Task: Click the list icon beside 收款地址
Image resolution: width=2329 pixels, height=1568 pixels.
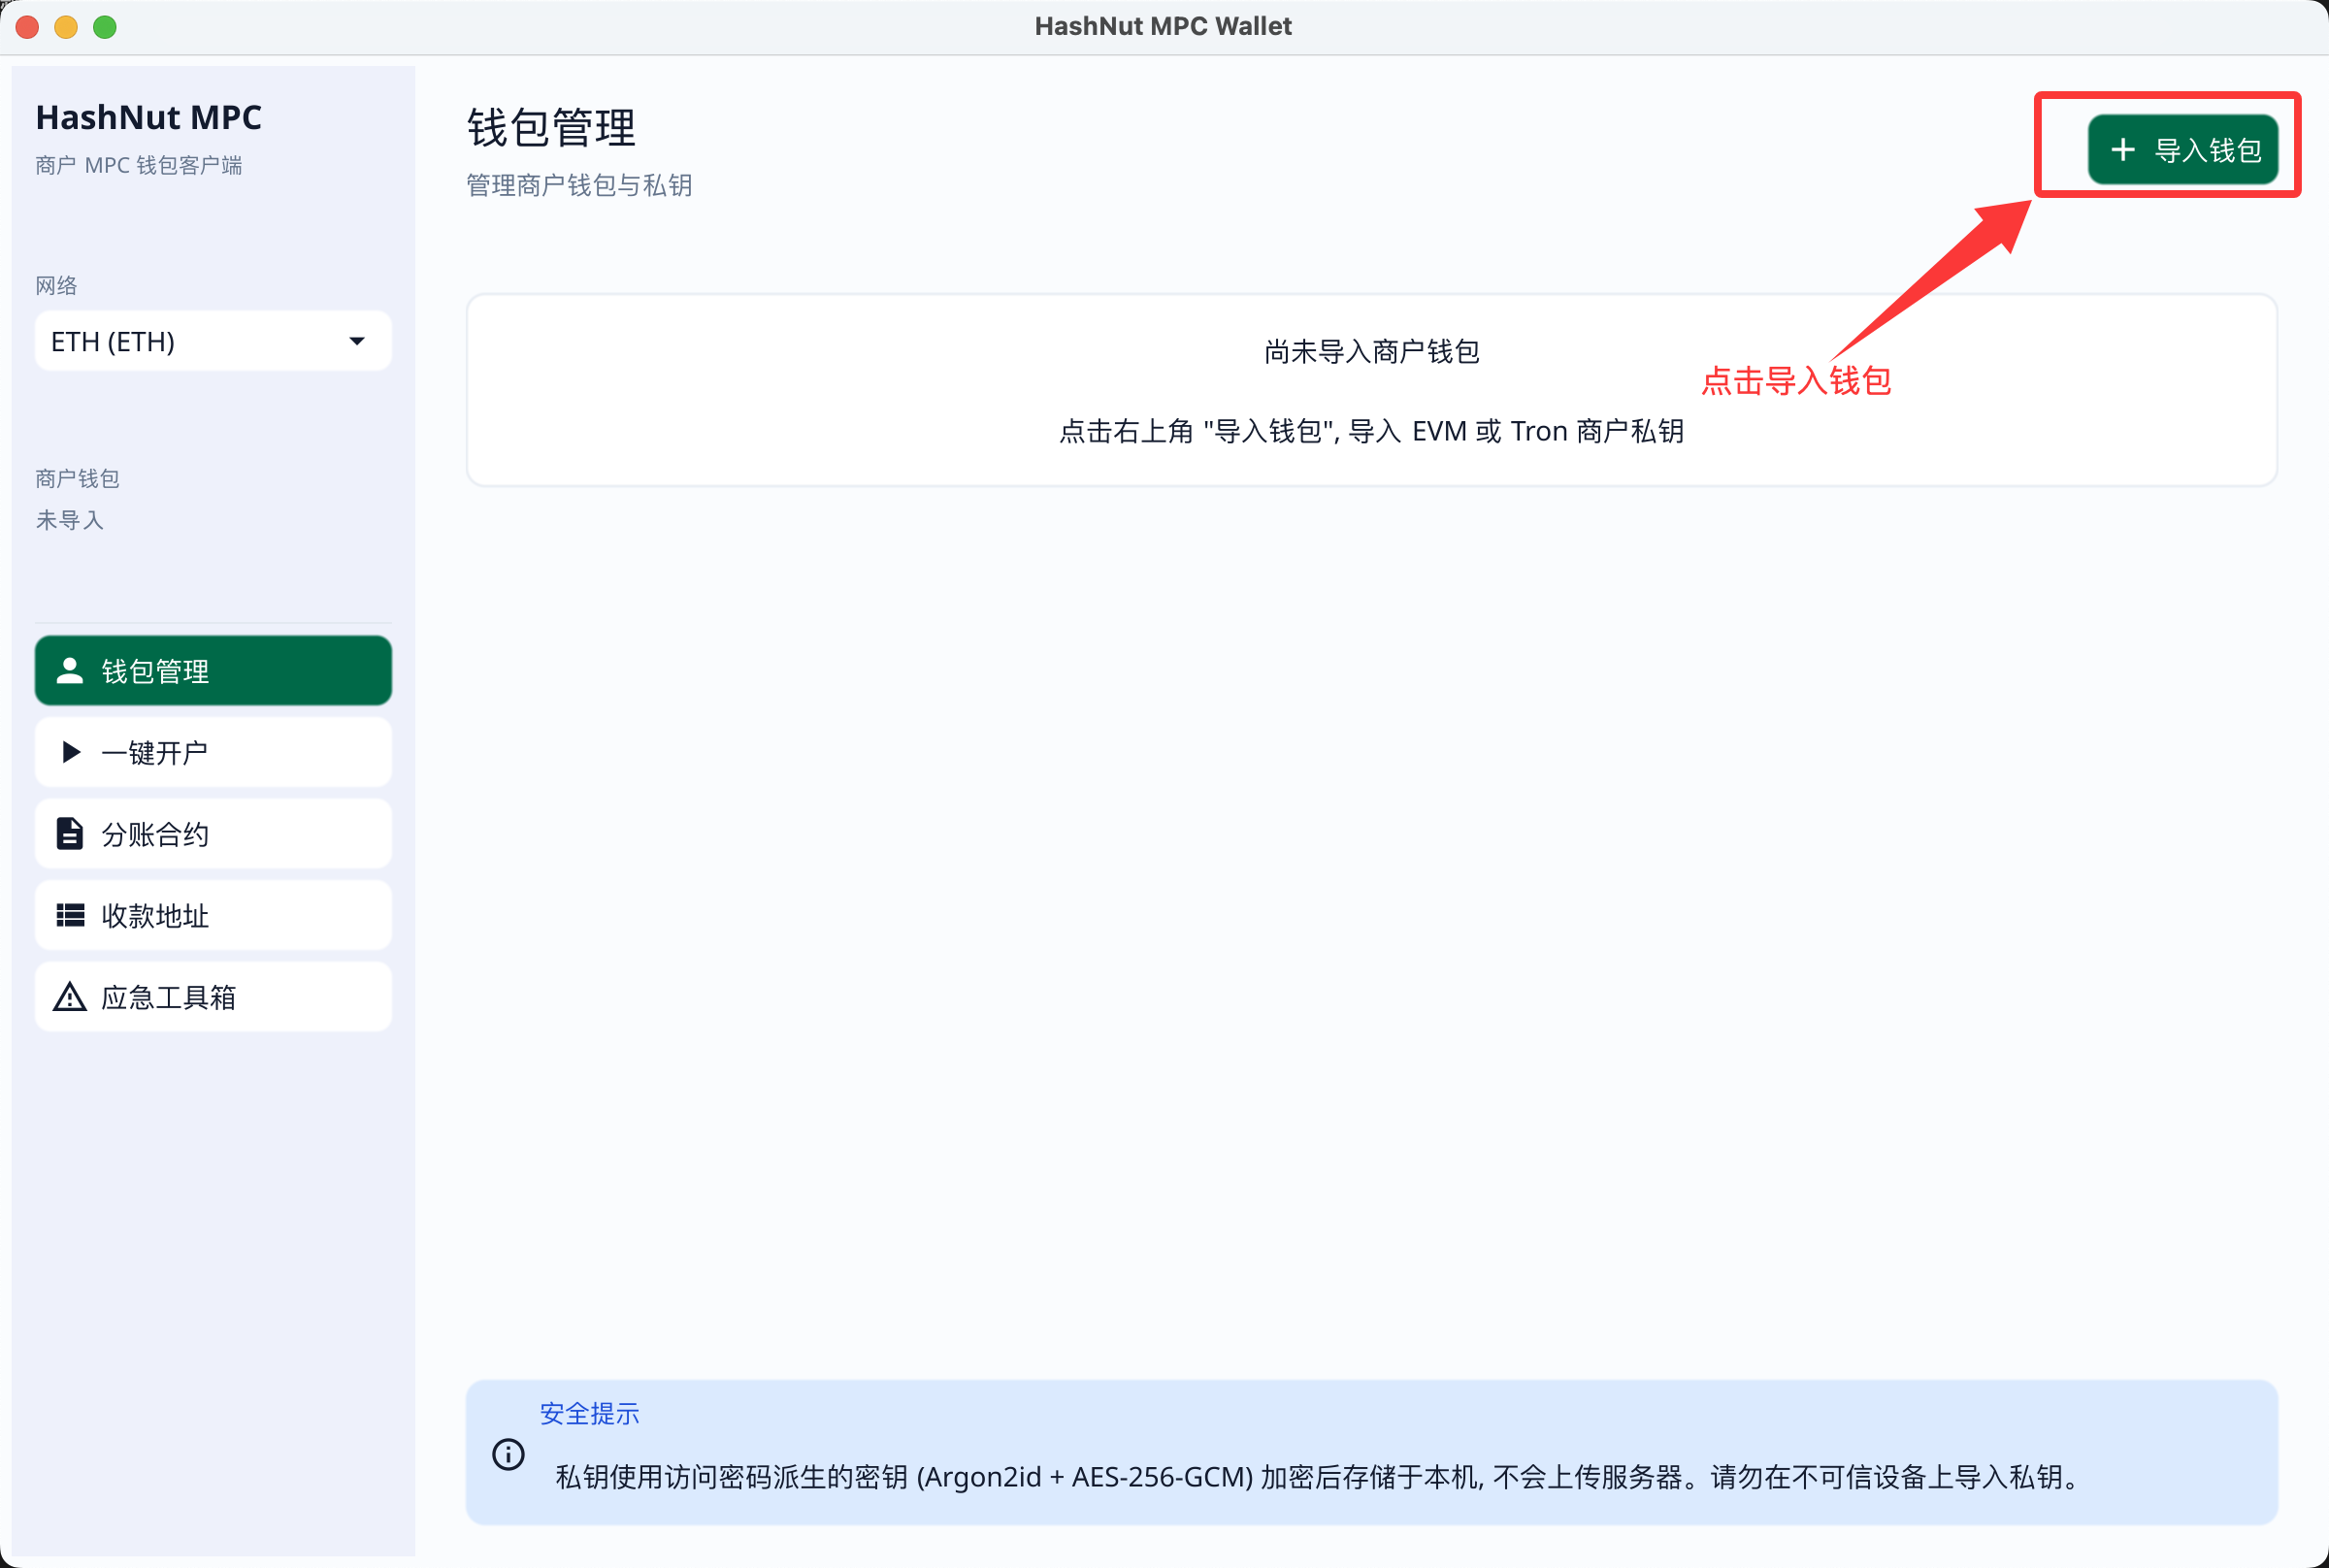Action: 70,915
